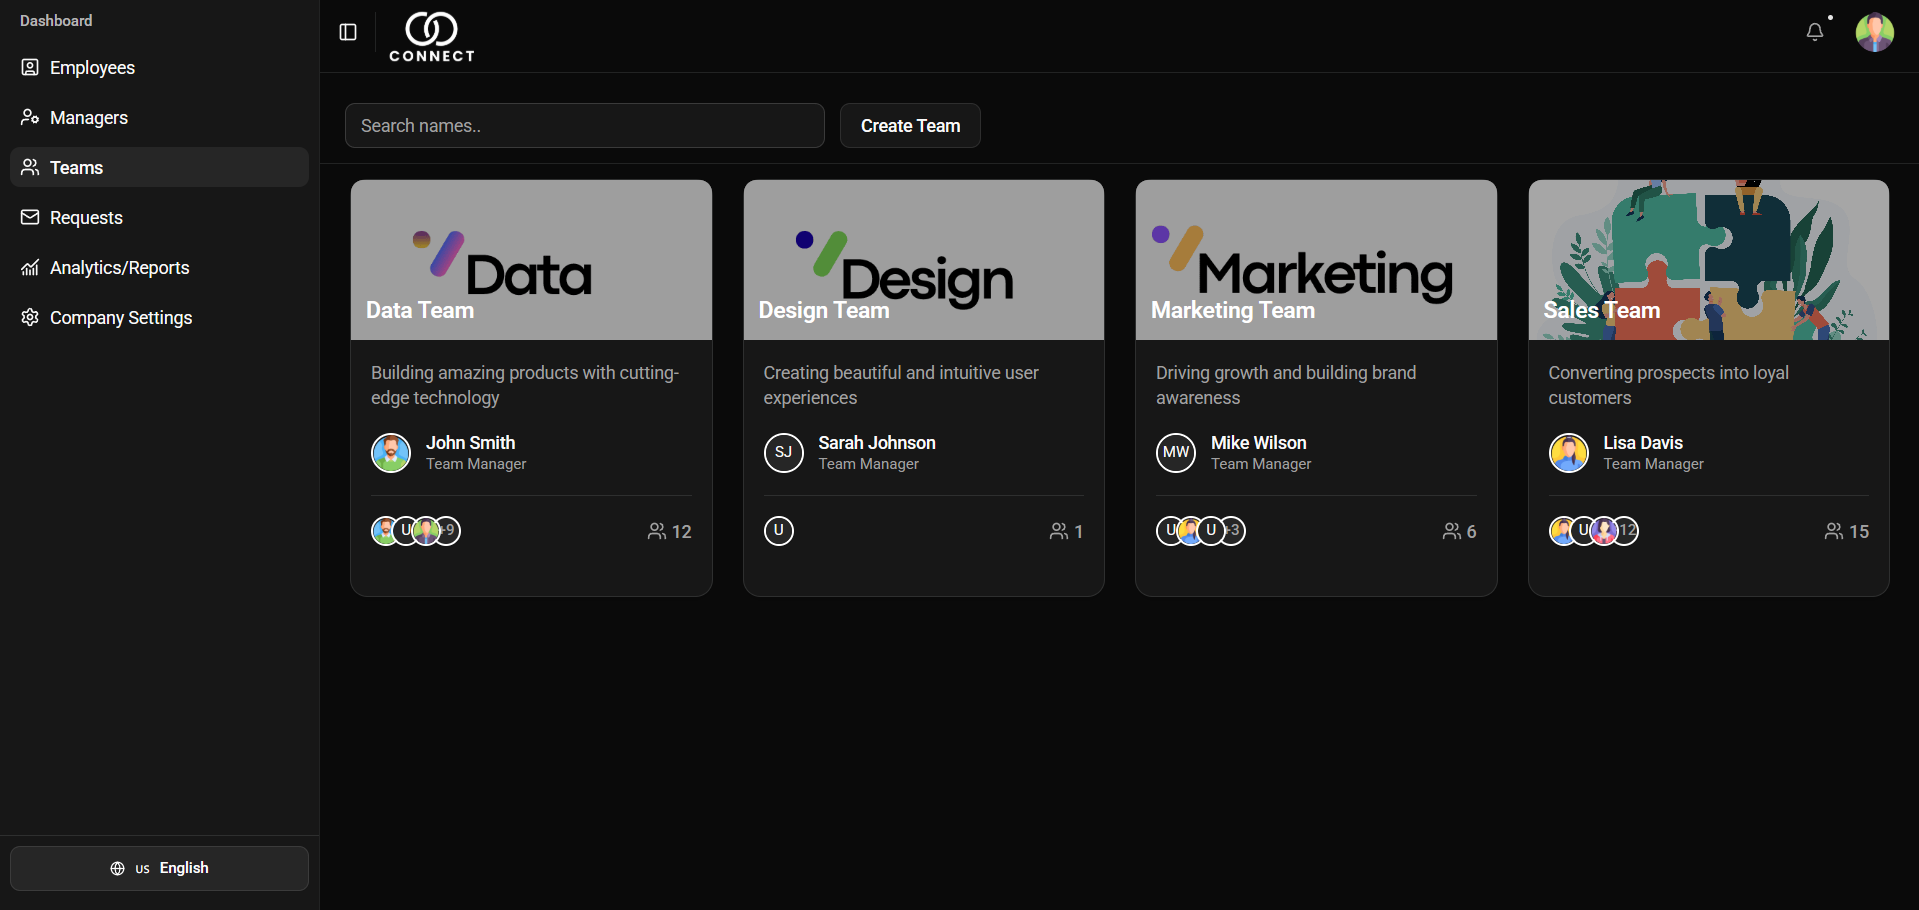Viewport: 1919px width, 910px height.
Task: Open the Data Team card banner
Action: [x=531, y=260]
